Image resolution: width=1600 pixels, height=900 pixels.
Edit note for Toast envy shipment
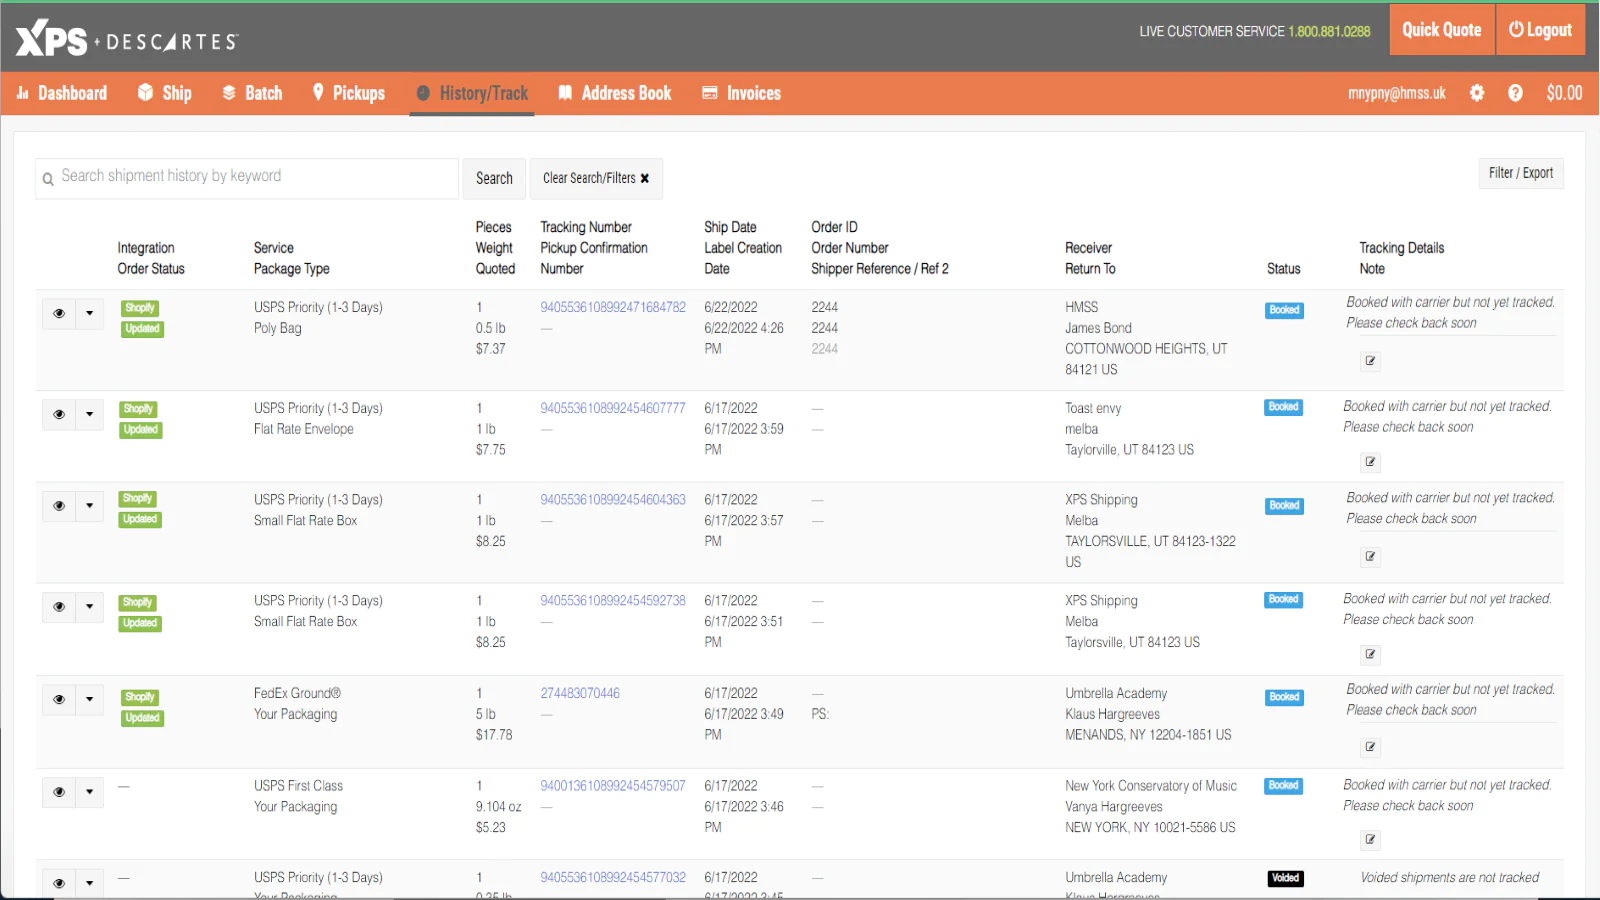[x=1370, y=462]
